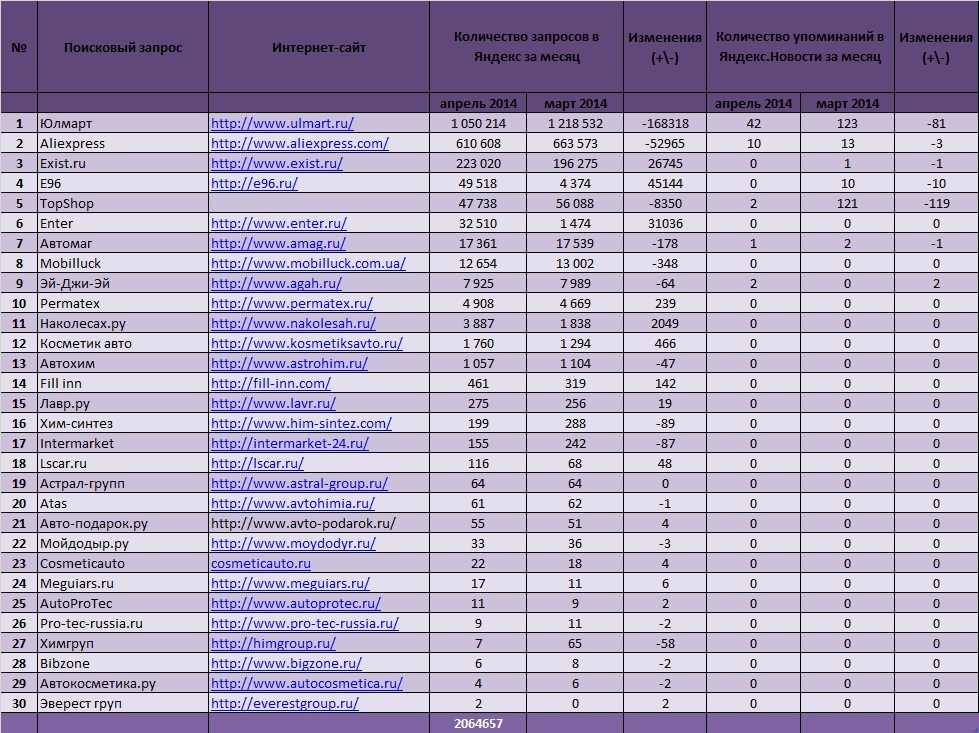Open the cosmeticauto.ru link
The height and width of the screenshot is (733, 979).
[261, 563]
